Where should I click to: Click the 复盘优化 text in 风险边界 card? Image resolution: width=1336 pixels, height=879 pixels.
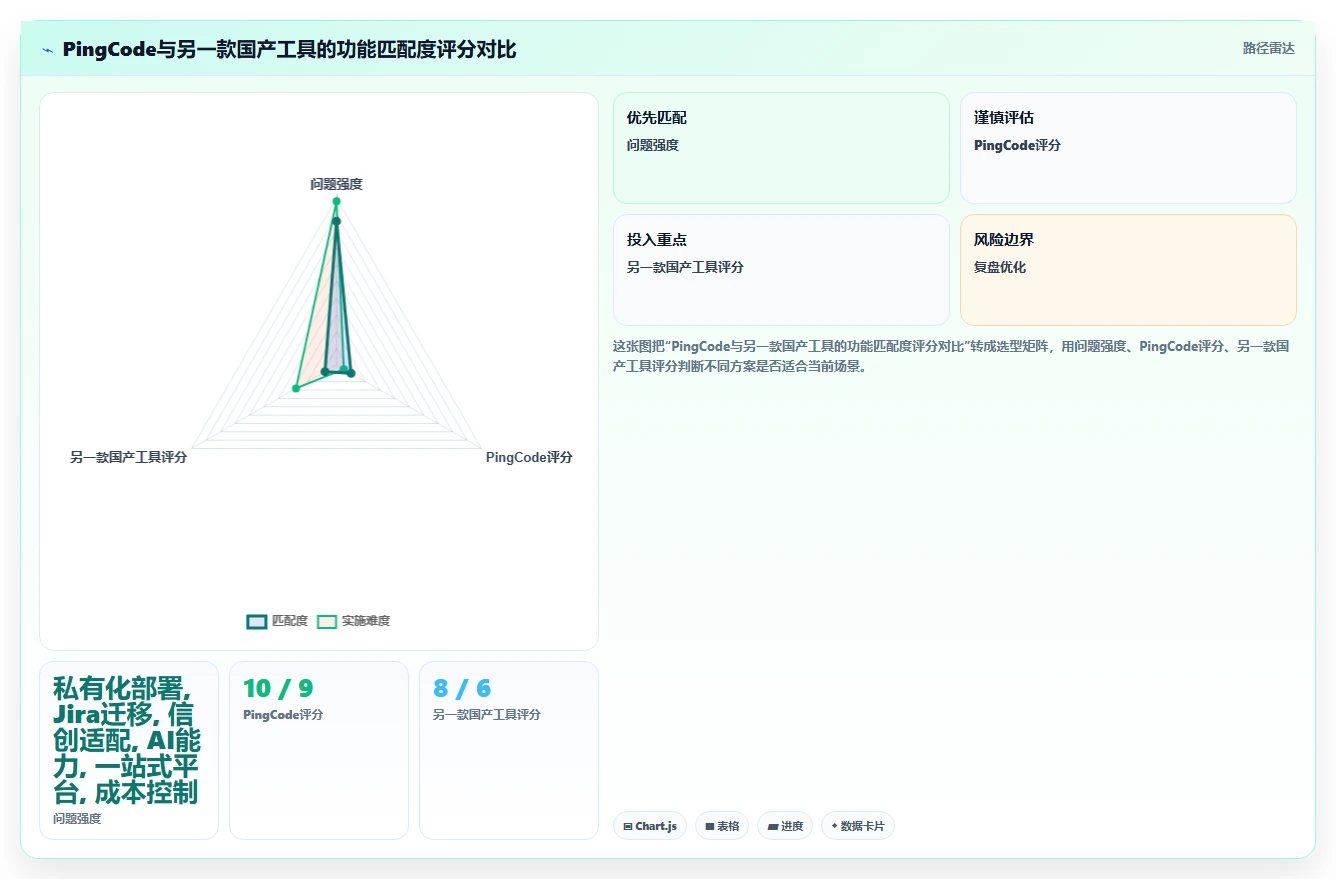[1000, 267]
